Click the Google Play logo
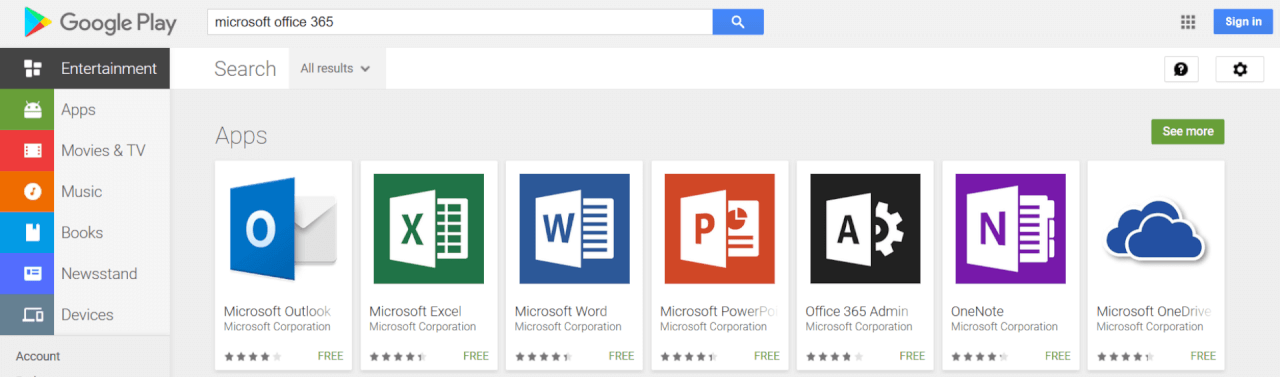This screenshot has height=377, width=1280. tap(101, 22)
